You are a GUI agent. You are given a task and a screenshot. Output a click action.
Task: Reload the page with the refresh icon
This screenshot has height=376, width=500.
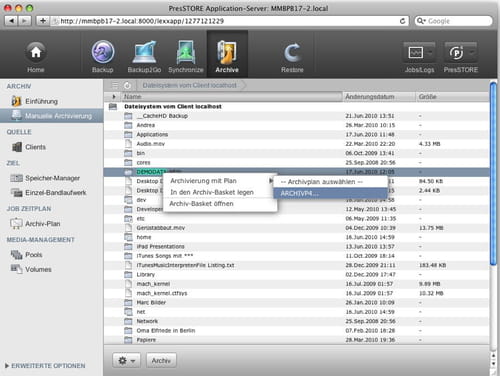click(402, 21)
